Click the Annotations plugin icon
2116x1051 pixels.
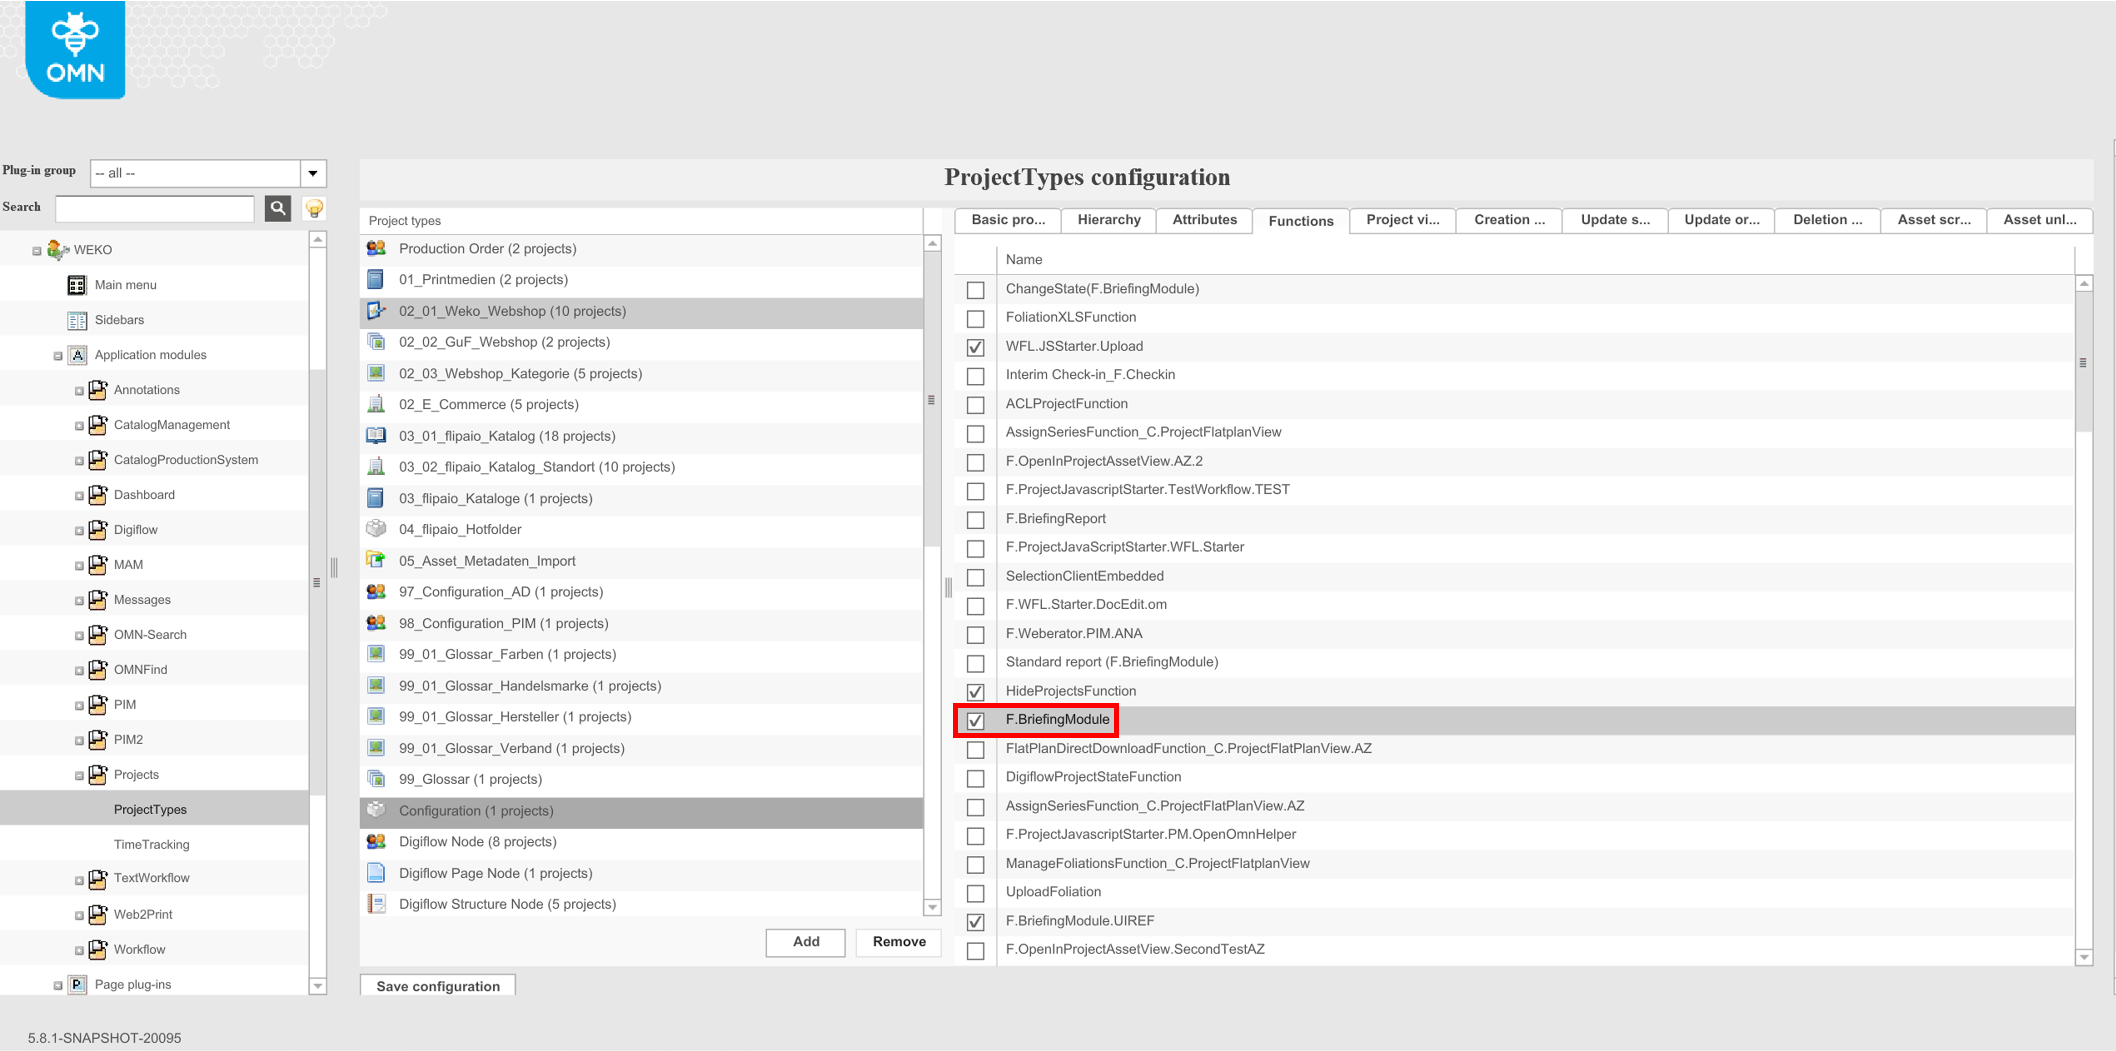pos(97,389)
